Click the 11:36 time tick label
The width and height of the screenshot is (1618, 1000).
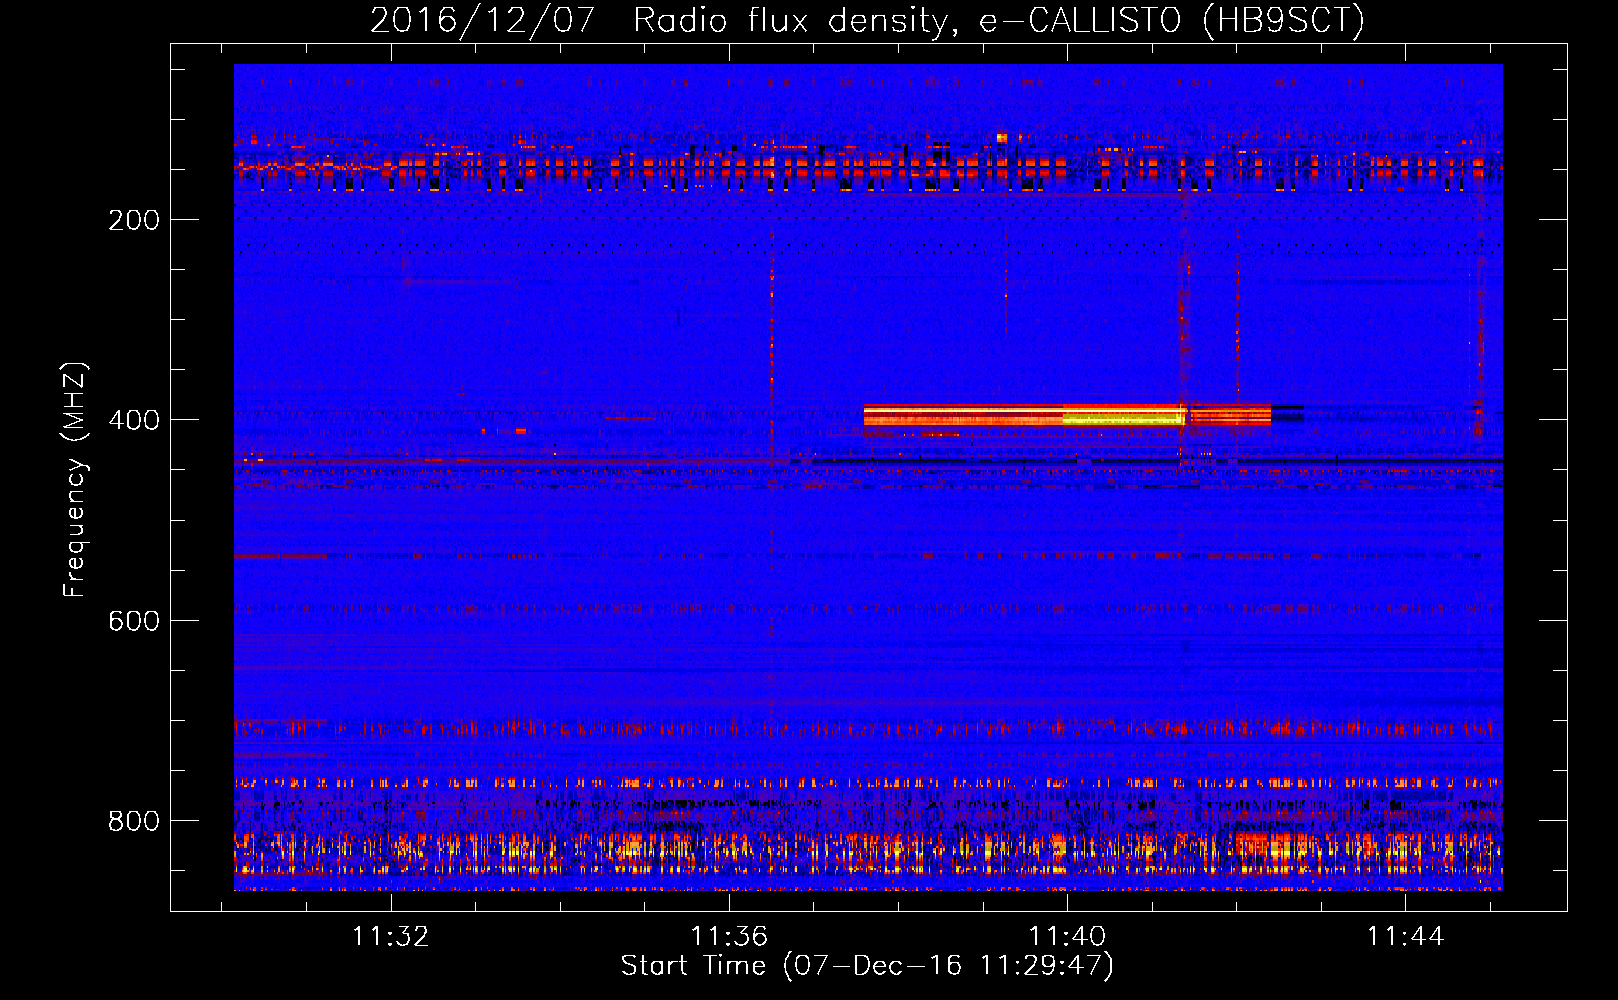click(729, 936)
